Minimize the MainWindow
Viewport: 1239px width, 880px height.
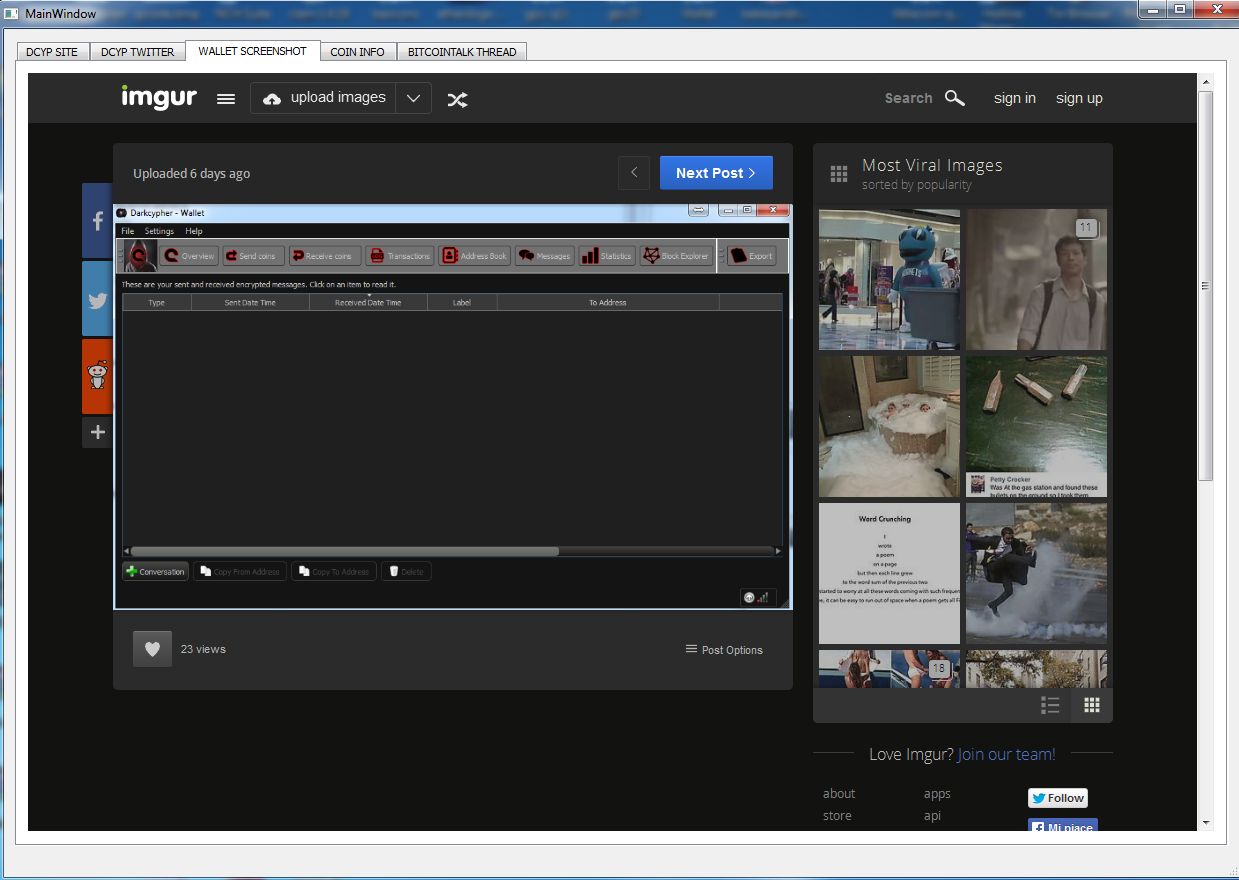(x=1153, y=10)
